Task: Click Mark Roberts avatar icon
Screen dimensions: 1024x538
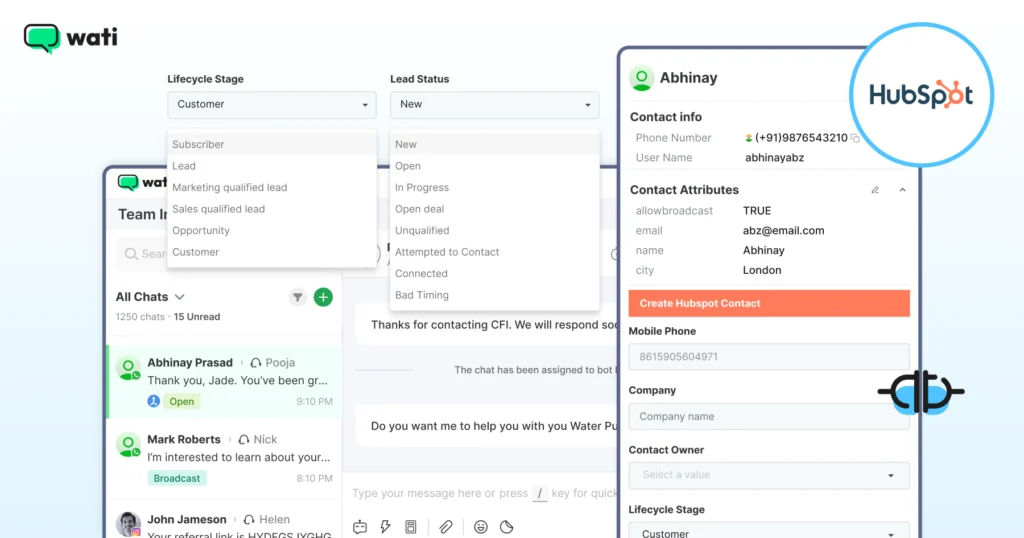Action: (128, 444)
